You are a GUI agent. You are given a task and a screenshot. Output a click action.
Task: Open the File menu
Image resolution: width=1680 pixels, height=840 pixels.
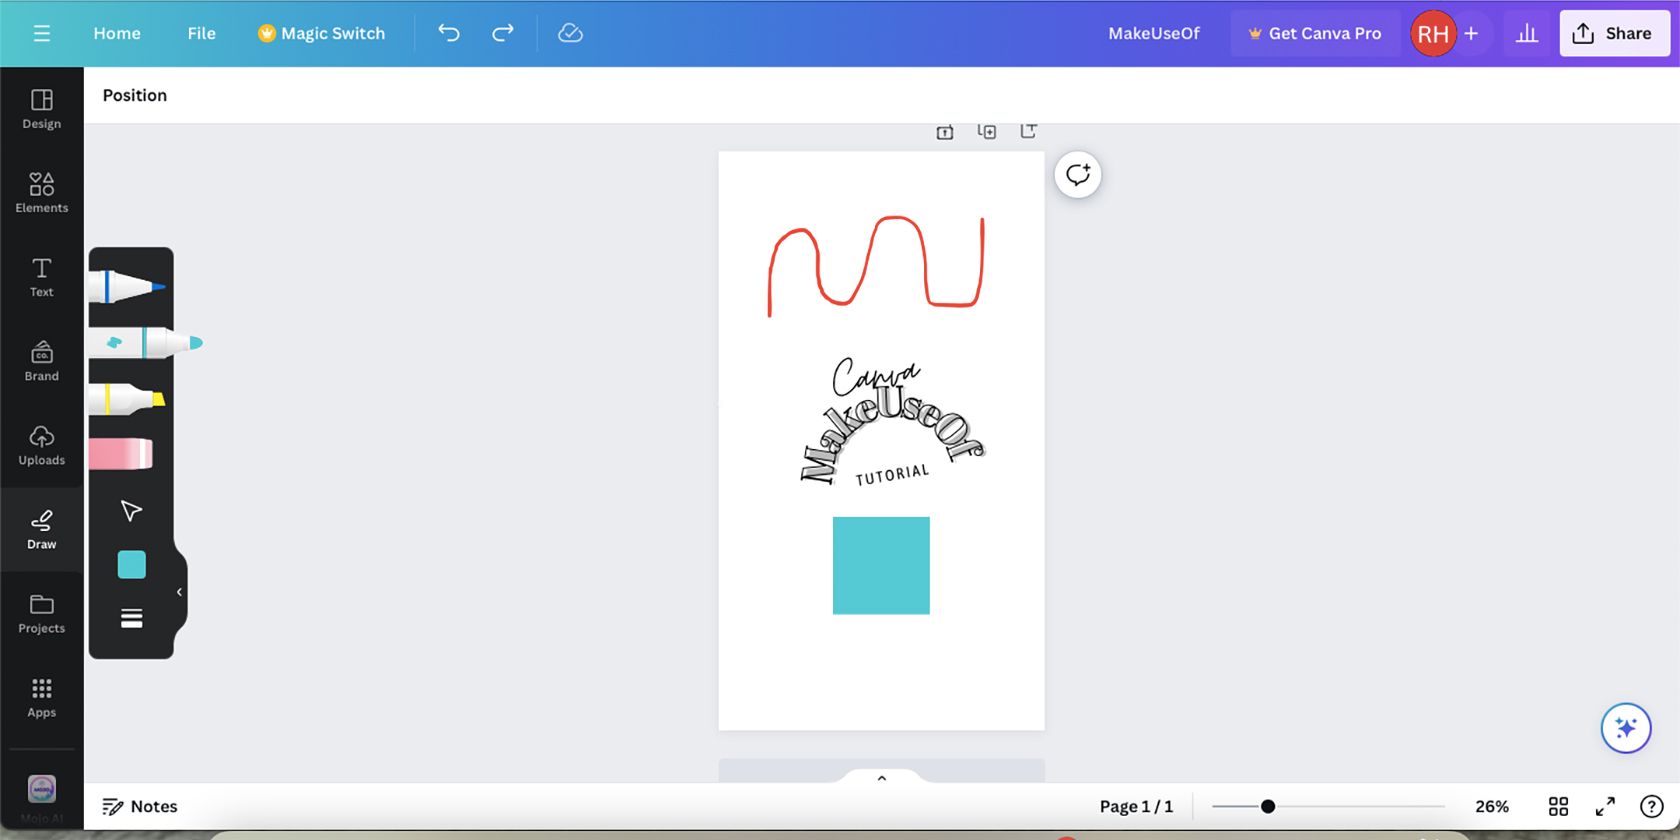click(201, 33)
